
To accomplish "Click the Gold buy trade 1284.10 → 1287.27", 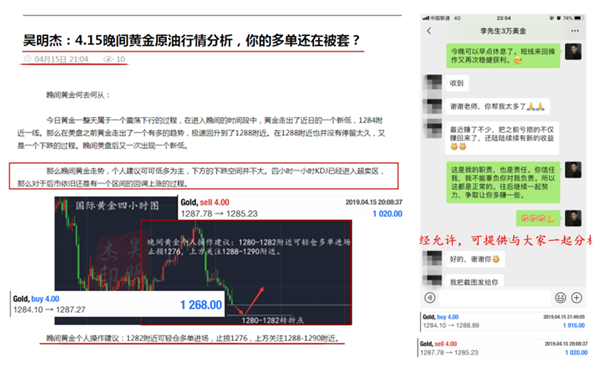I will click(x=117, y=304).
